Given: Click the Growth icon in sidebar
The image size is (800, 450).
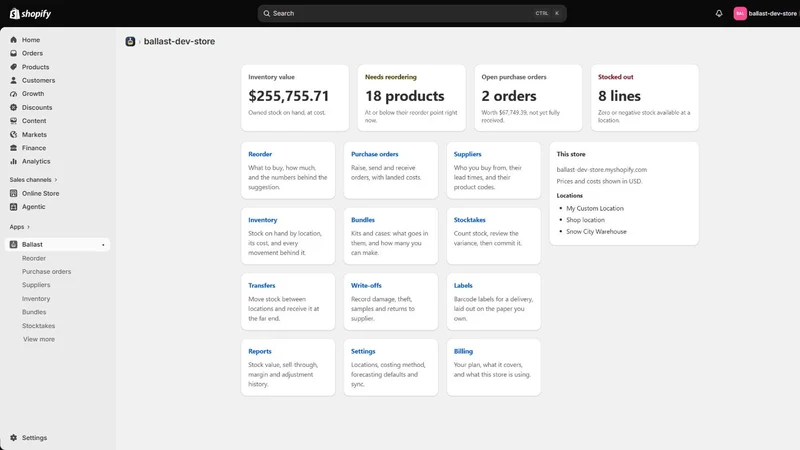Looking at the screenshot, I should 13,94.
